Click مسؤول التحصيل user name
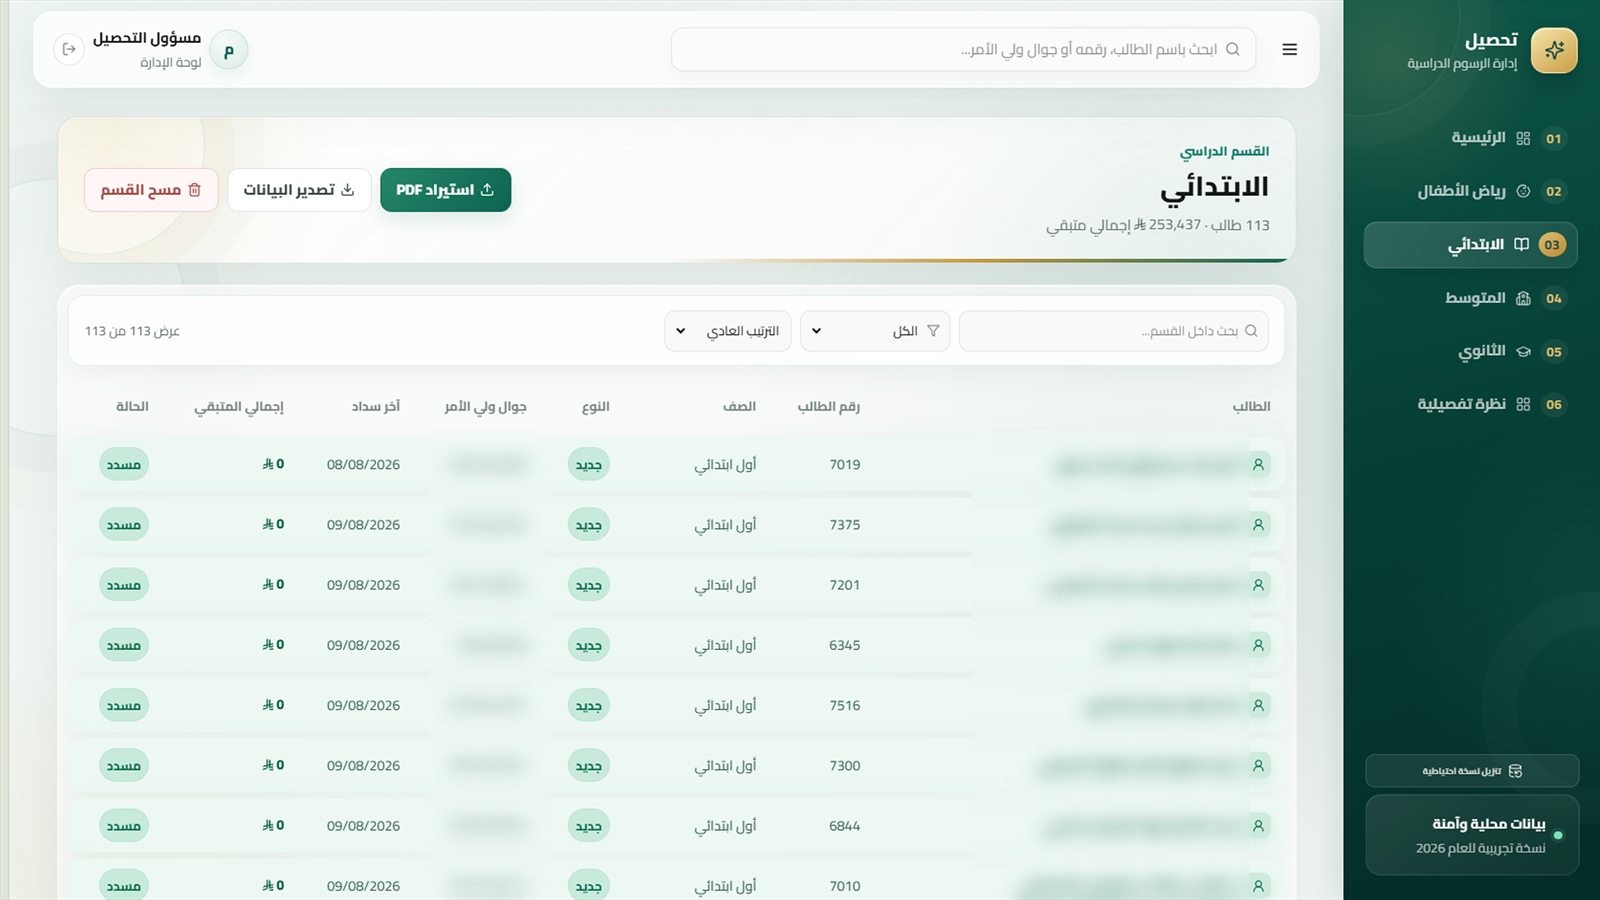Image resolution: width=1600 pixels, height=900 pixels. point(147,38)
